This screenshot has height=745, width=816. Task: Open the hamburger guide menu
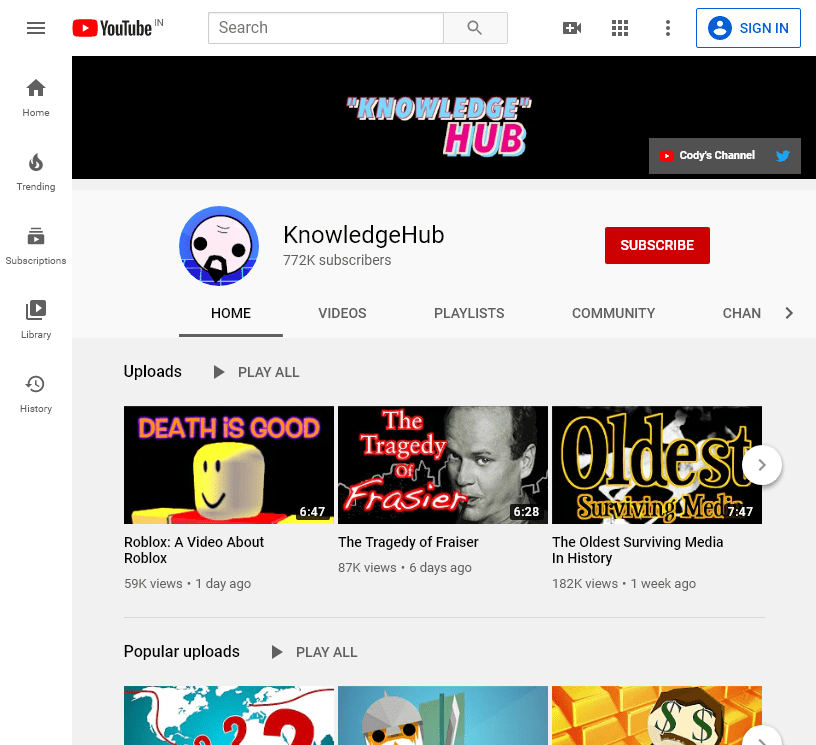(x=36, y=28)
